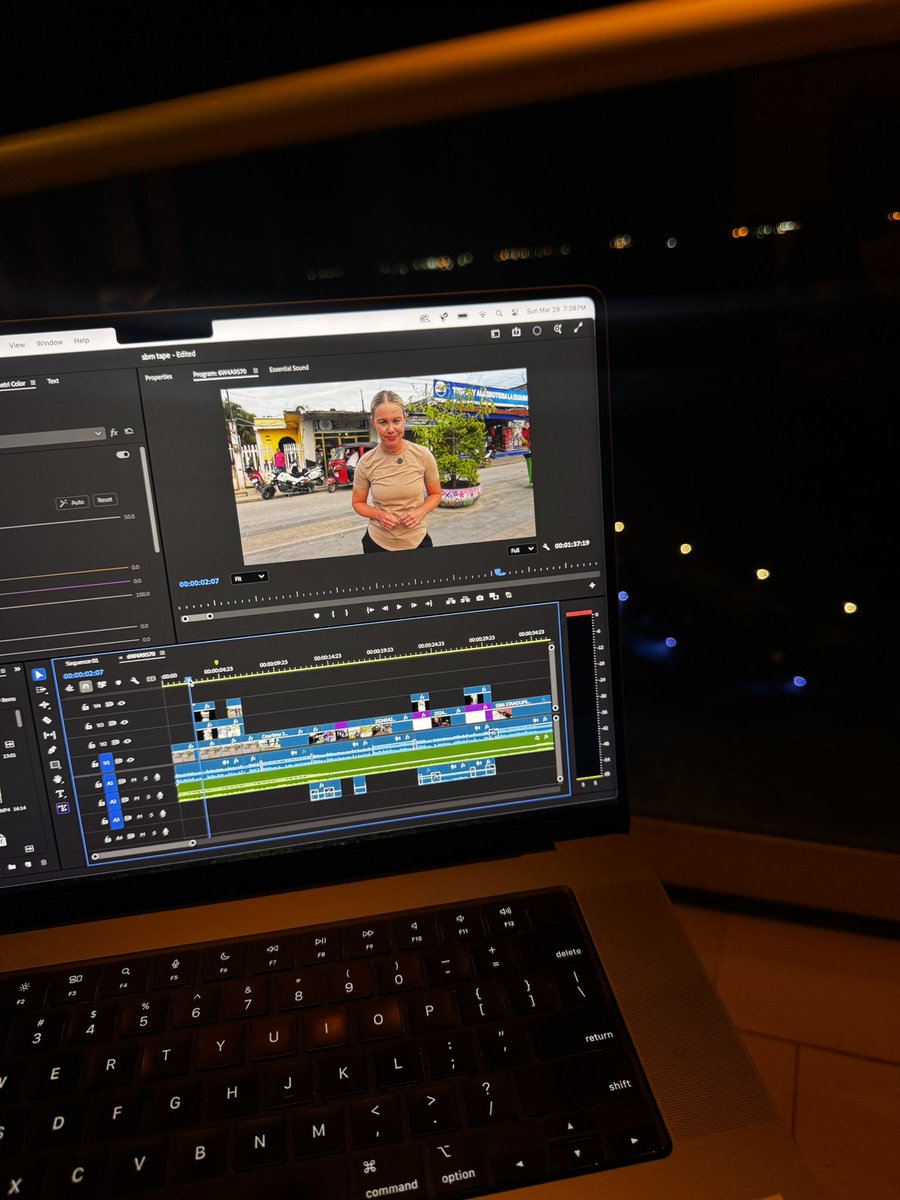Step forward one frame
The width and height of the screenshot is (900, 1200).
413,606
